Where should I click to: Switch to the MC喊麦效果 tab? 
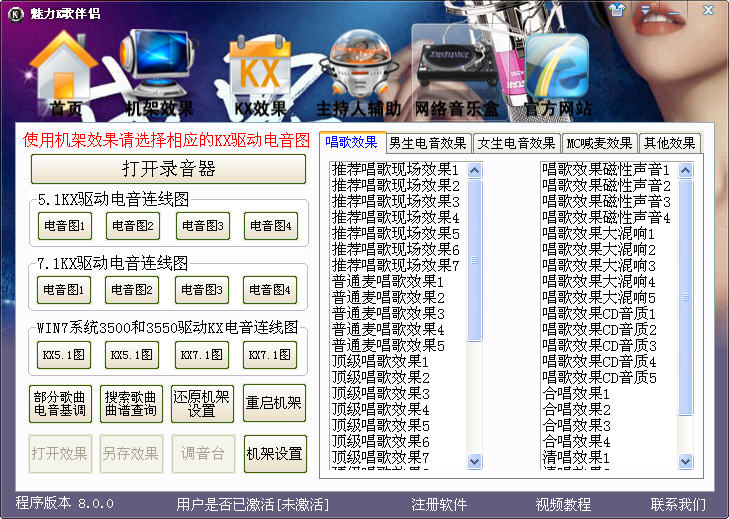599,143
